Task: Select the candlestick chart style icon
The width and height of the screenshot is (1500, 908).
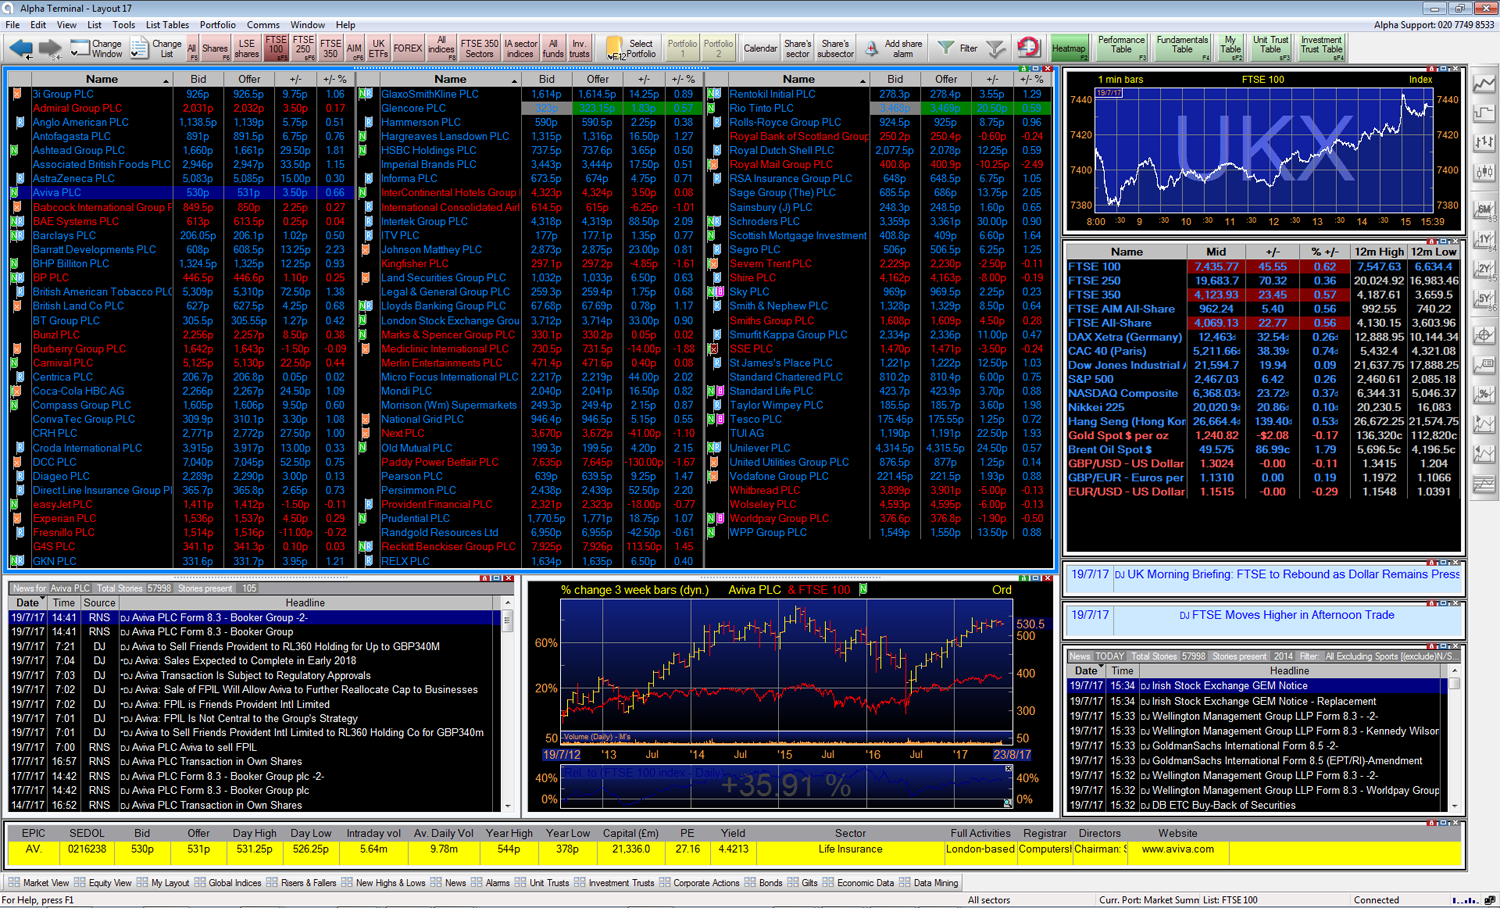Action: point(1484,169)
